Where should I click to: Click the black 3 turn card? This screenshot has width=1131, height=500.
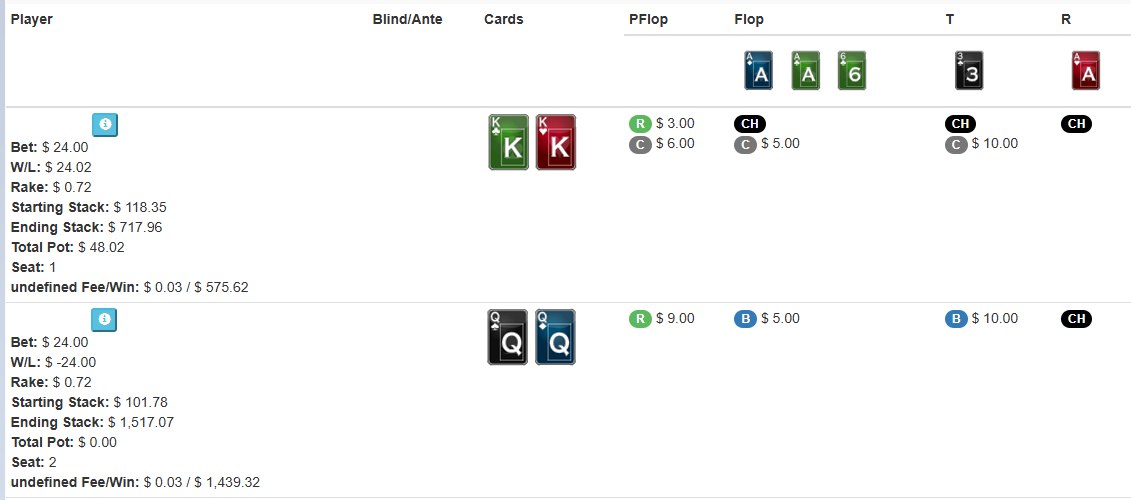969,71
